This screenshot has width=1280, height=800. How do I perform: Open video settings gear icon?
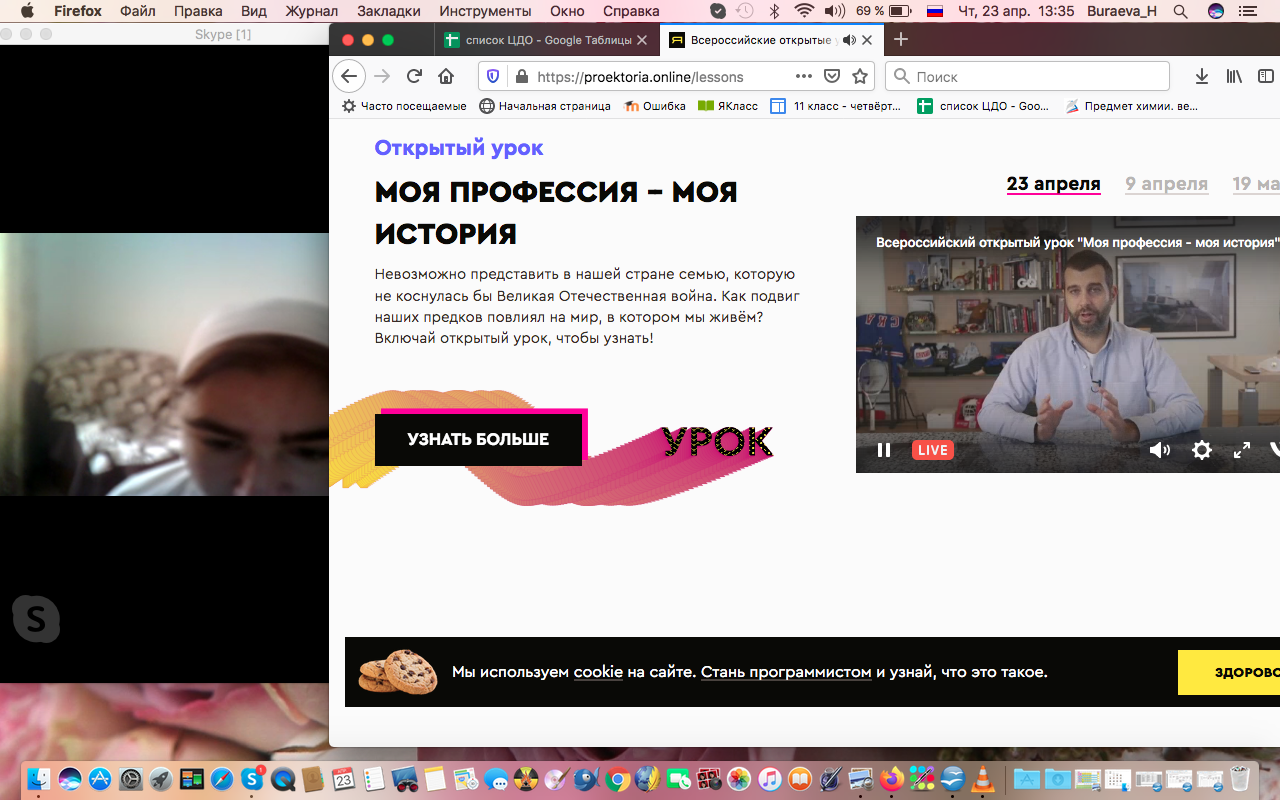[1202, 450]
